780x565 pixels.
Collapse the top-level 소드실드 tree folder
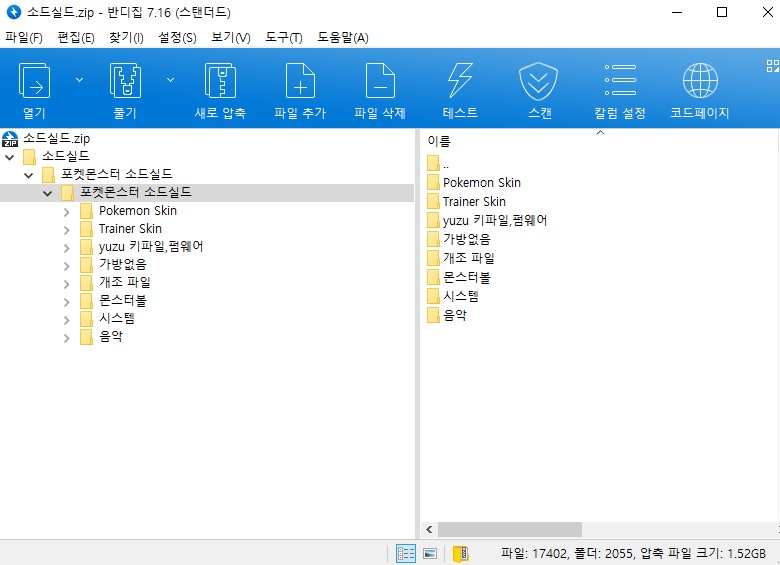(x=9, y=157)
